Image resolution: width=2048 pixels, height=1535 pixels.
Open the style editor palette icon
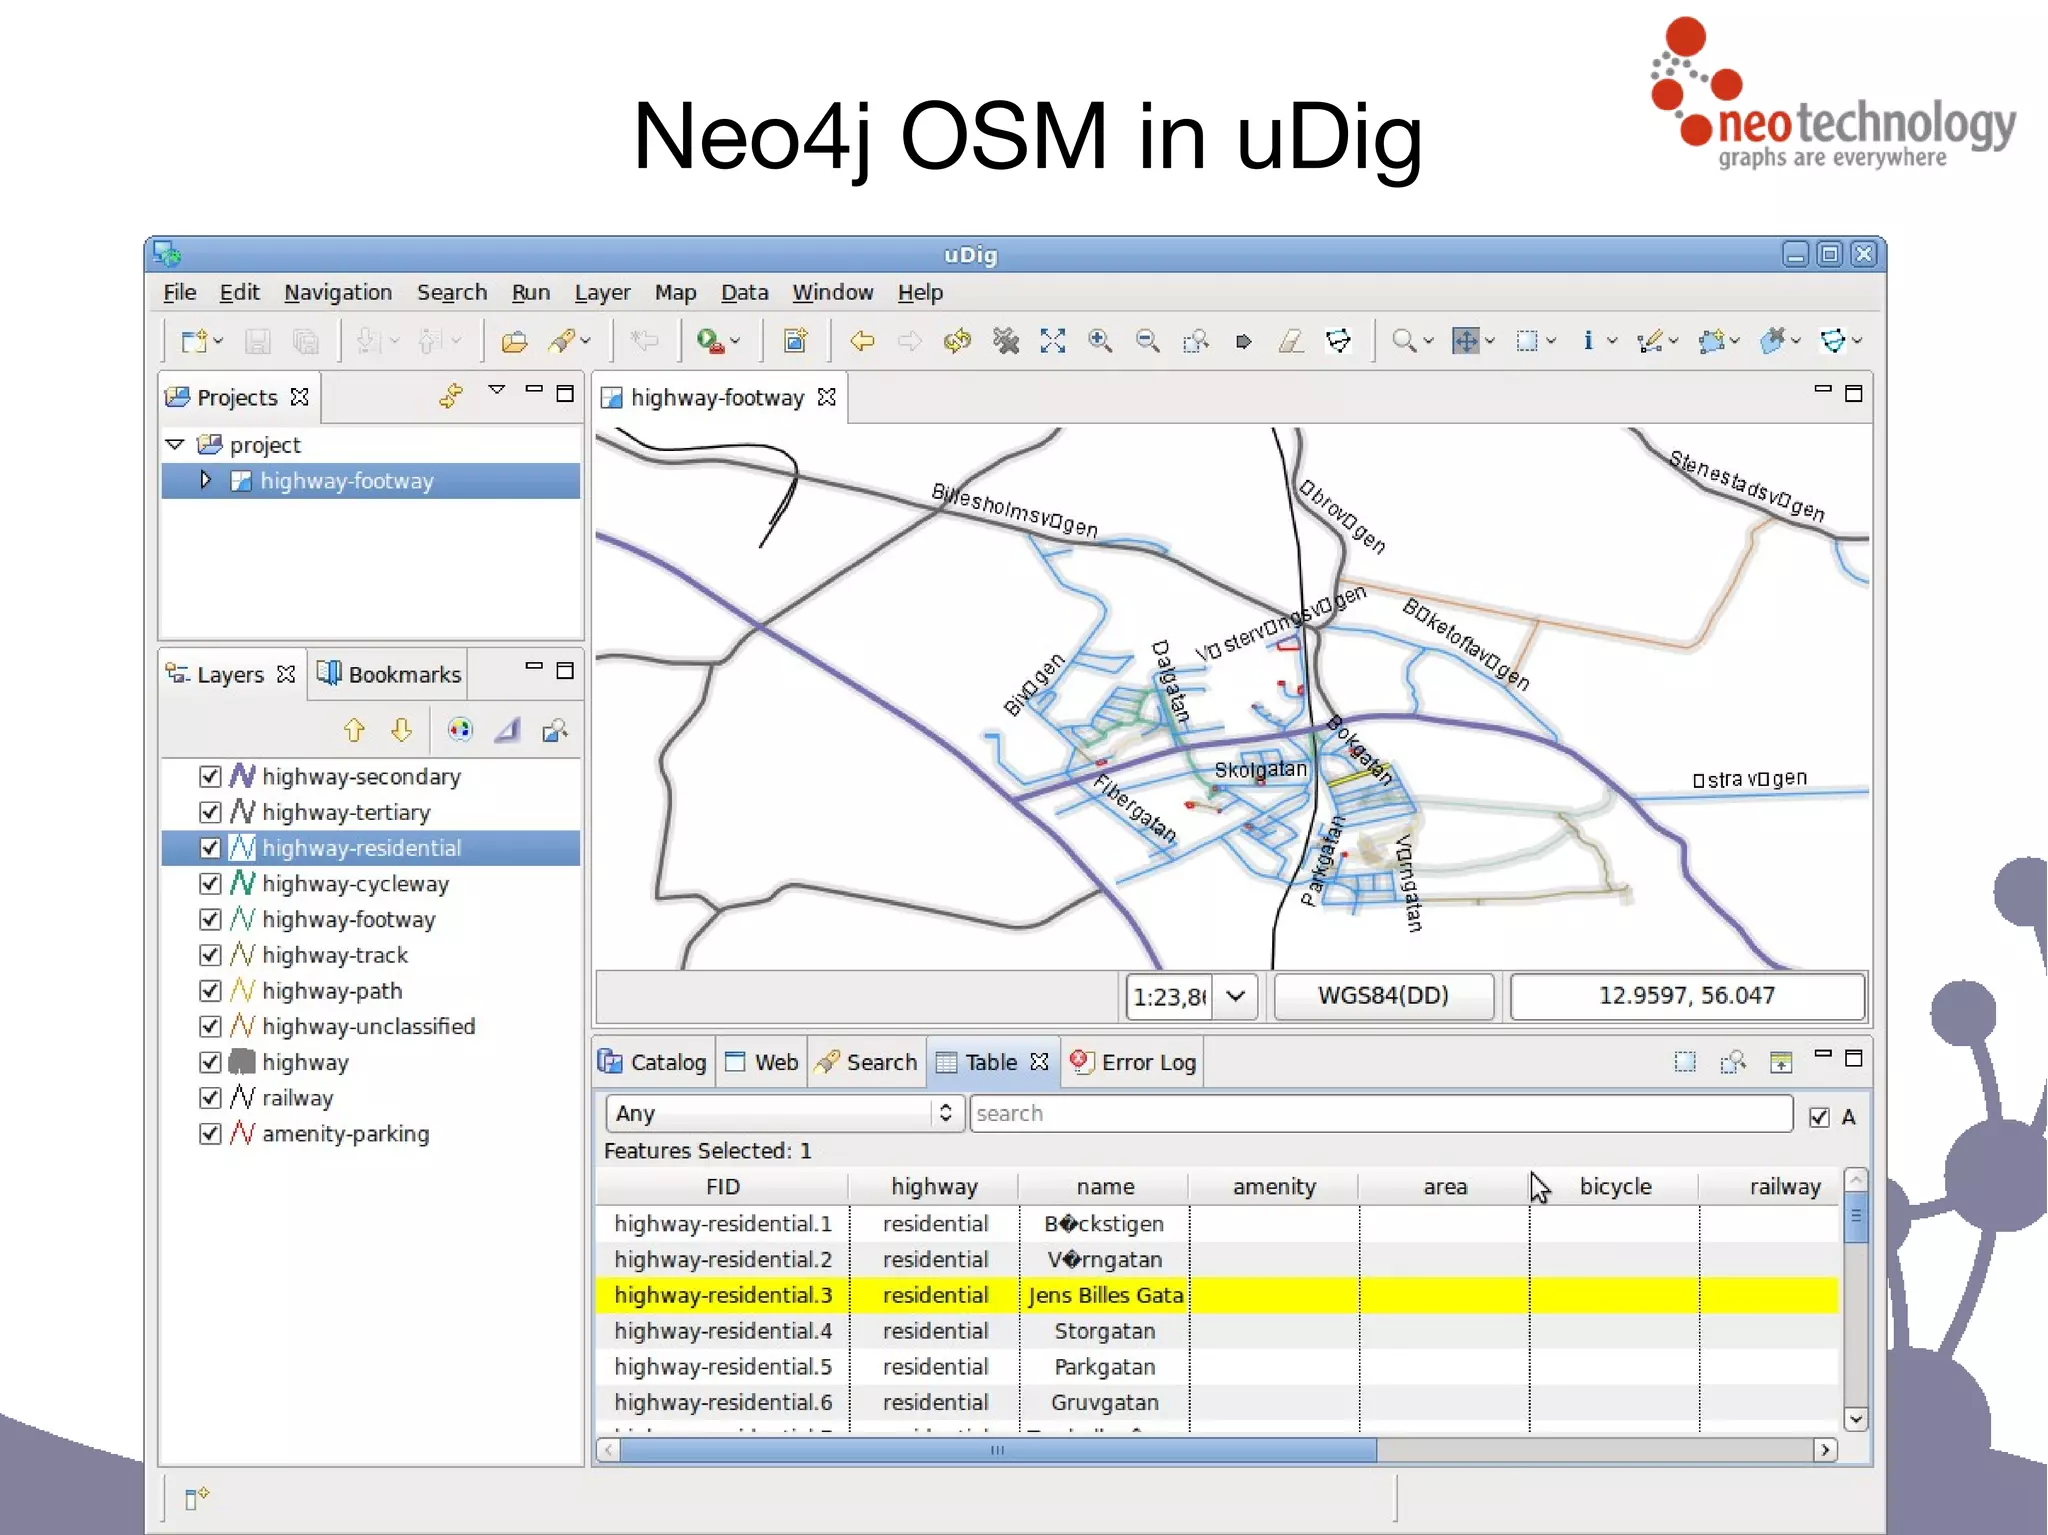[x=459, y=730]
